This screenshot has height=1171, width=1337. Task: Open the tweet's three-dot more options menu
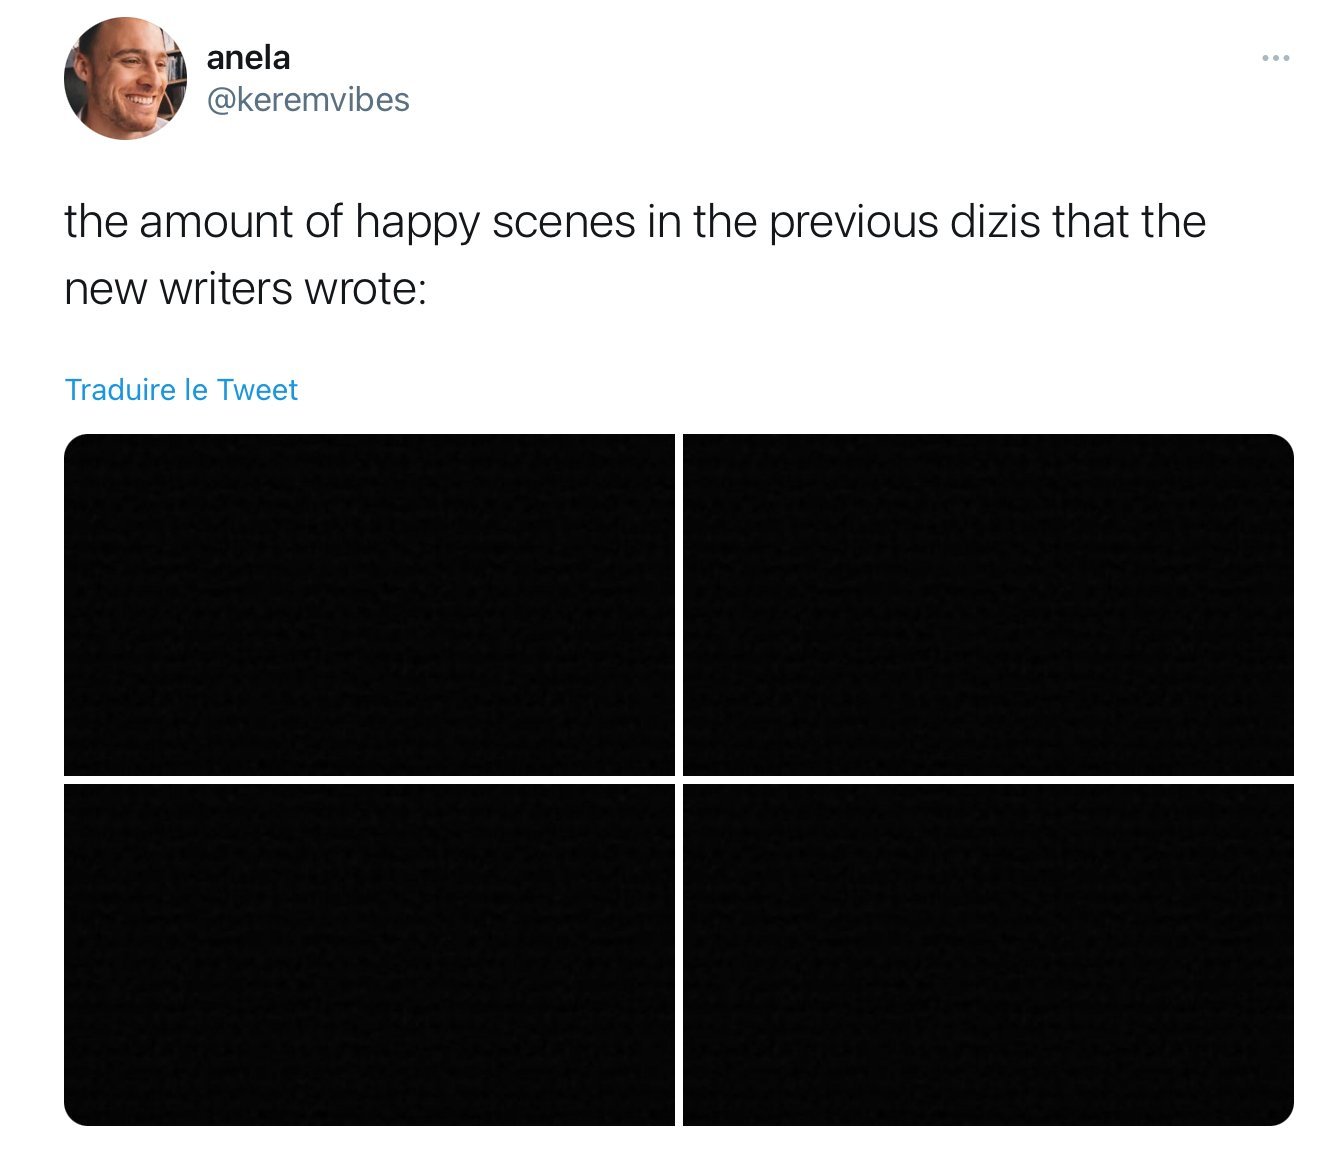coord(1275,58)
